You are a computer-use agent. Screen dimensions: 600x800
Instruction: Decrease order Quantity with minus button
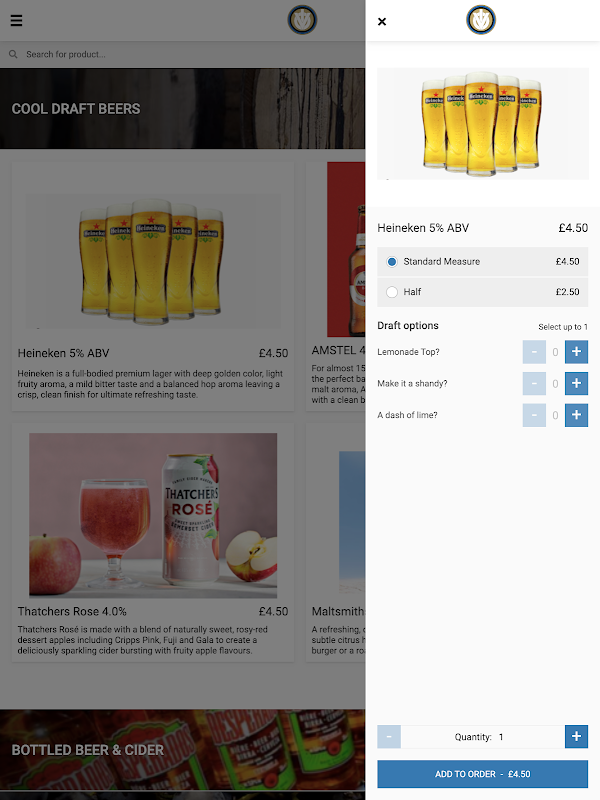pyautogui.click(x=389, y=736)
